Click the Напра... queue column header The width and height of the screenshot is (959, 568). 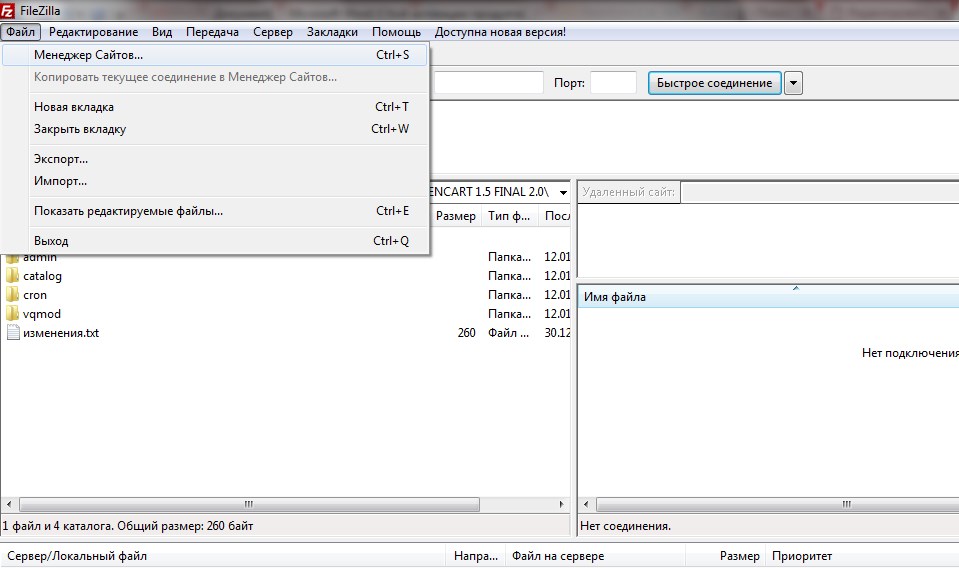[x=475, y=556]
